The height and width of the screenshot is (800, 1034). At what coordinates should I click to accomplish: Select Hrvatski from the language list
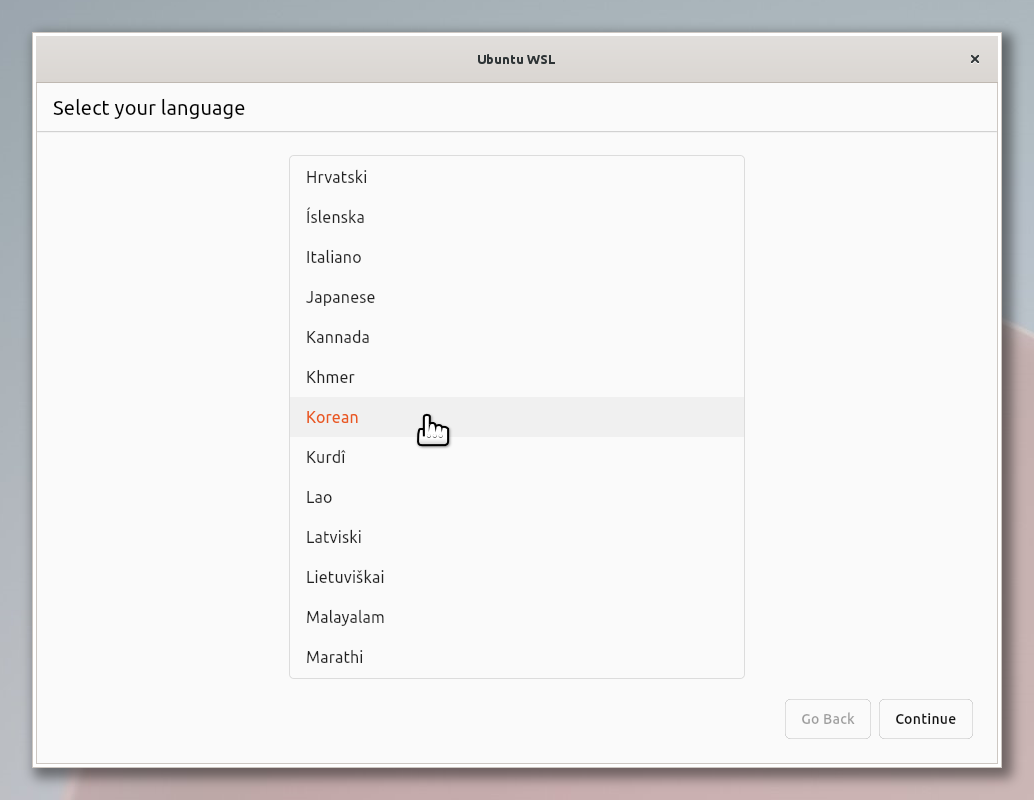(x=517, y=177)
